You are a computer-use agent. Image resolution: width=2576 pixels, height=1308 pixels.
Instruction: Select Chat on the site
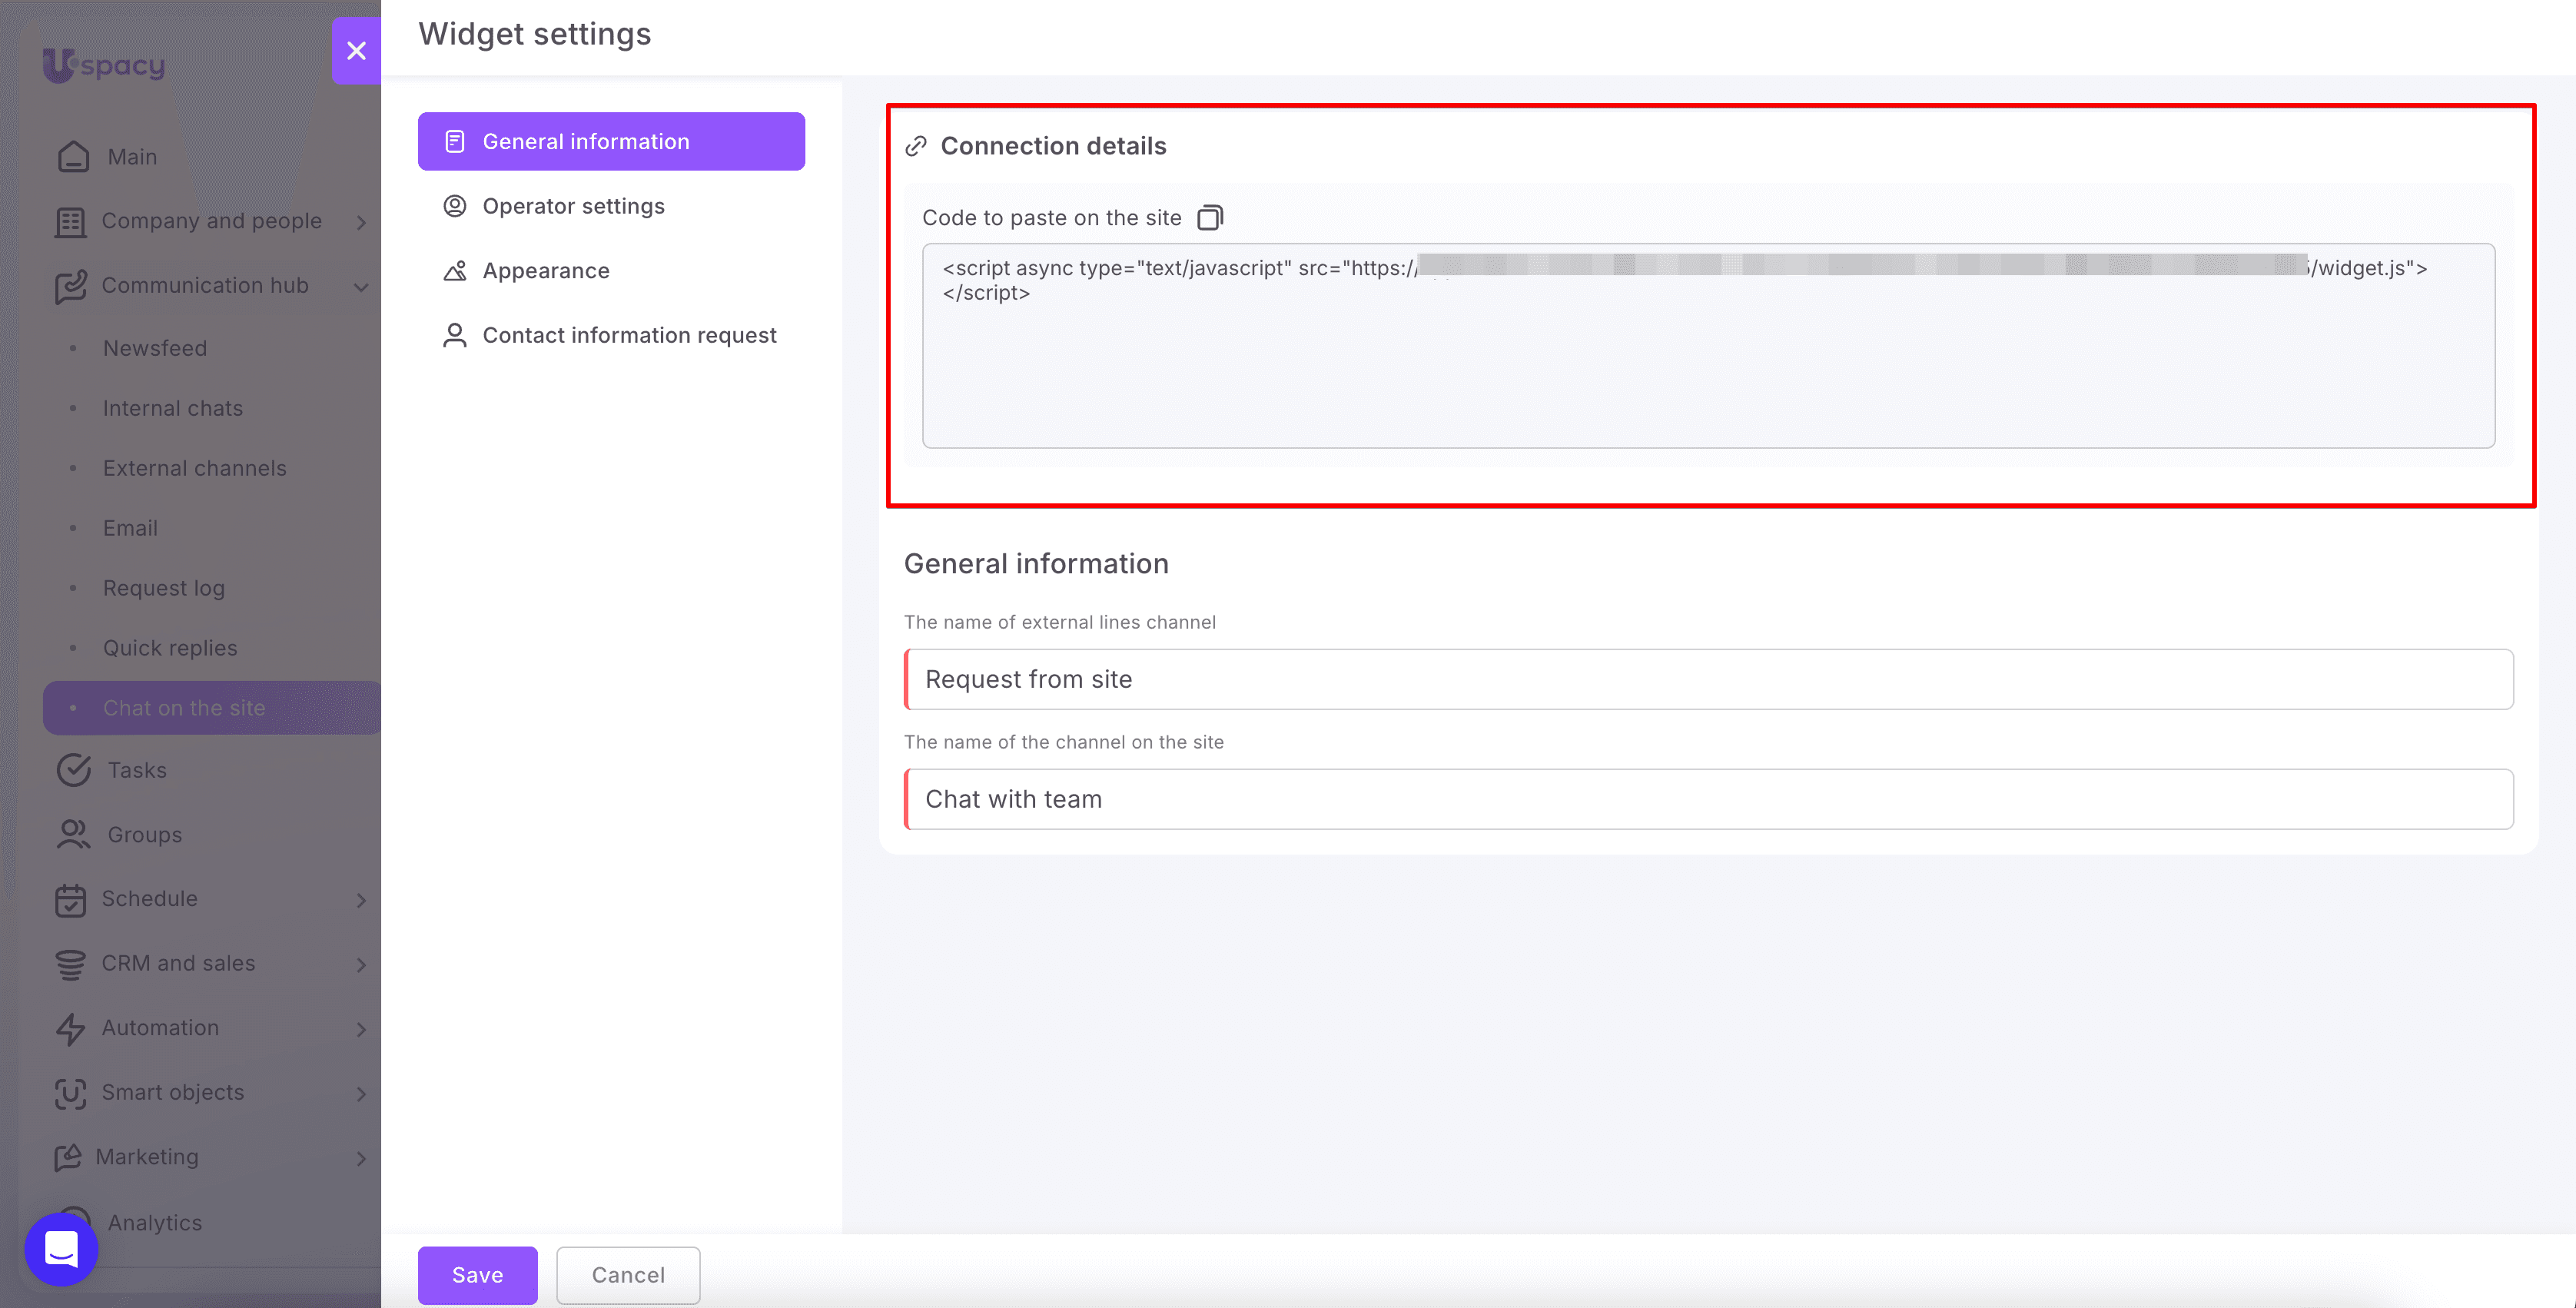[x=212, y=708]
